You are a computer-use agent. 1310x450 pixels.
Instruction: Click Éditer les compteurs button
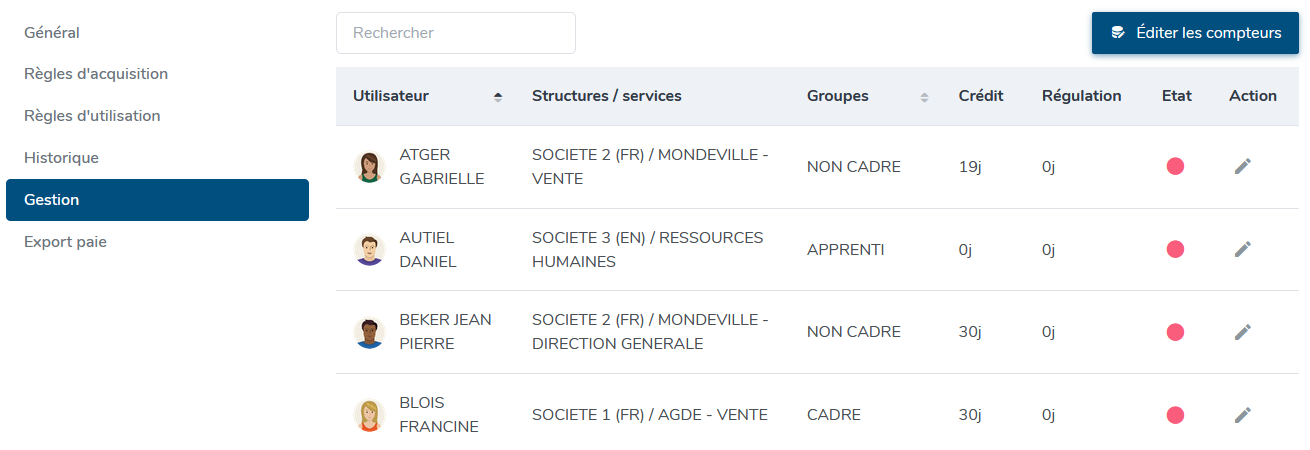1195,33
